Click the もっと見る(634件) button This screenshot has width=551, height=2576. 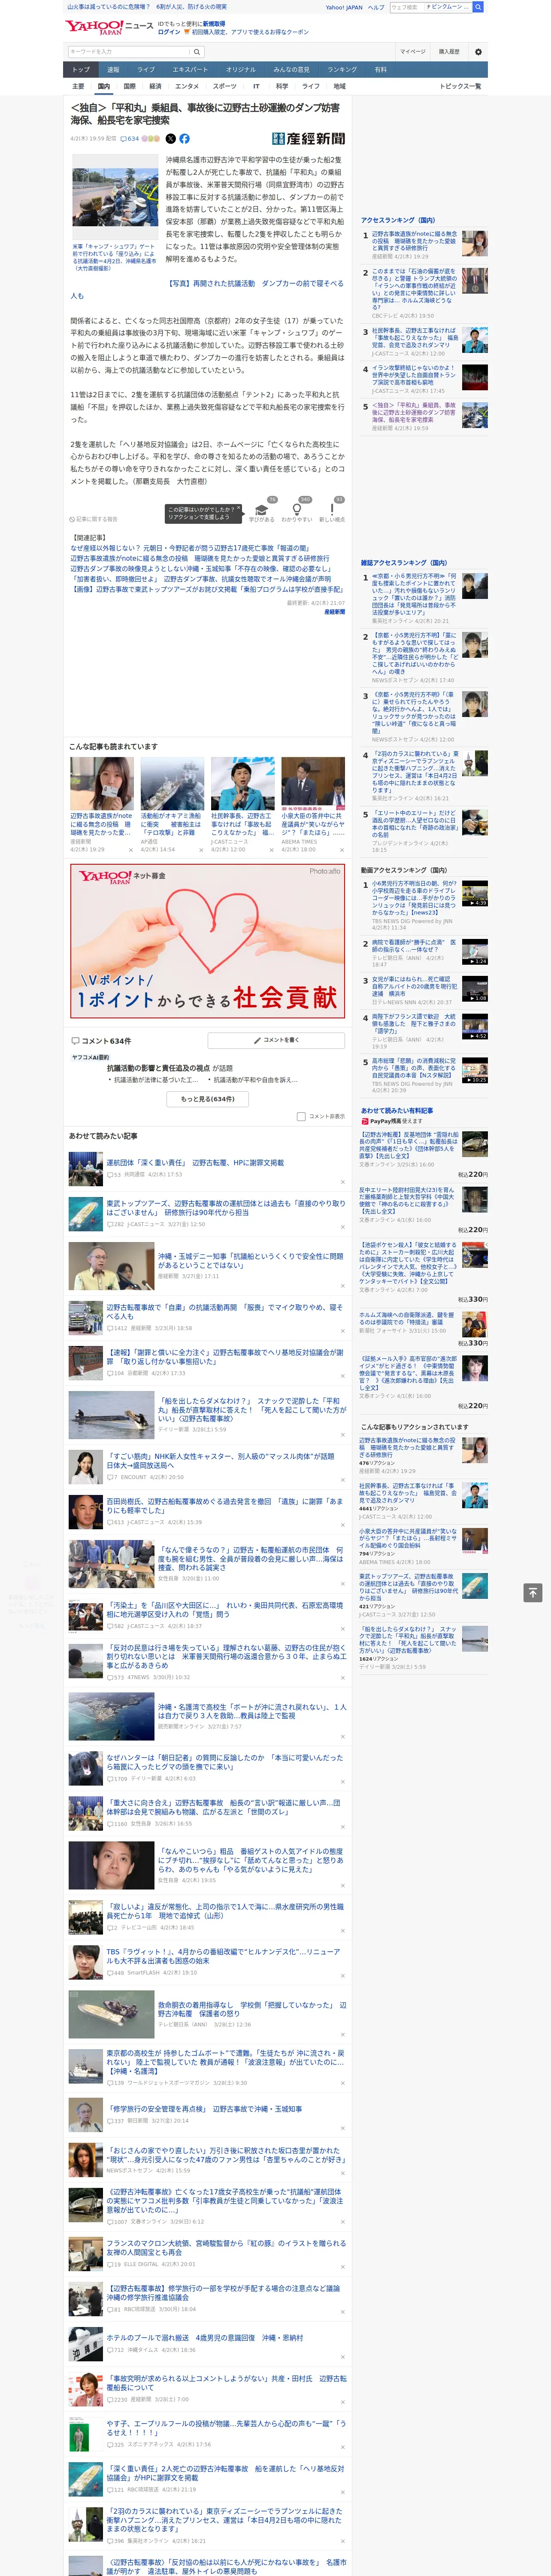(208, 1099)
